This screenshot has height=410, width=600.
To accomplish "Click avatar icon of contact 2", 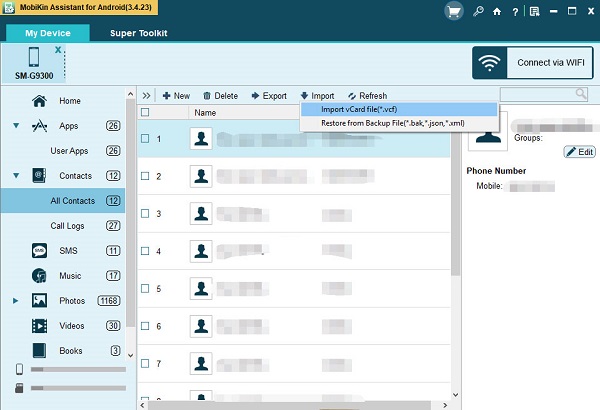I will click(201, 176).
